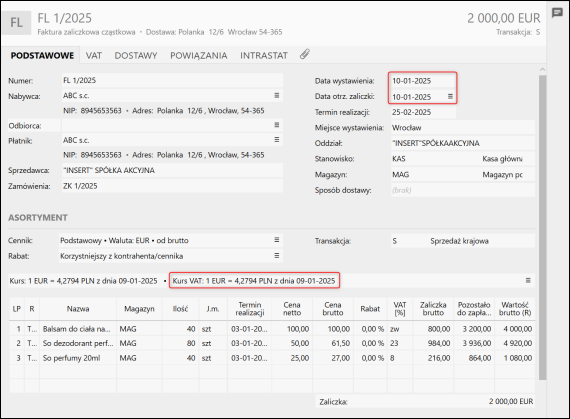Image resolution: width=570 pixels, height=419 pixels.
Task: Expand the Rabat discount dropdown
Action: click(x=277, y=255)
